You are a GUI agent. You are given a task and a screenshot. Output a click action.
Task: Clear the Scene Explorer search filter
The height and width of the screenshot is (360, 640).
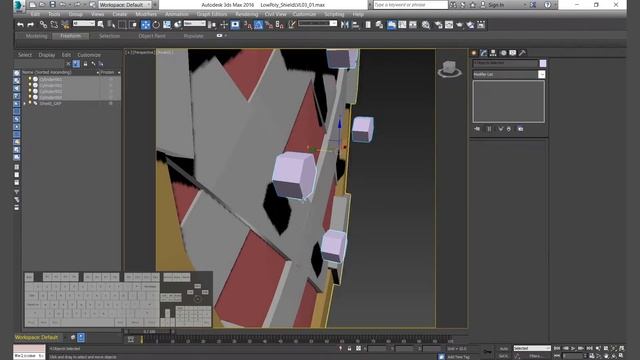[68, 64]
